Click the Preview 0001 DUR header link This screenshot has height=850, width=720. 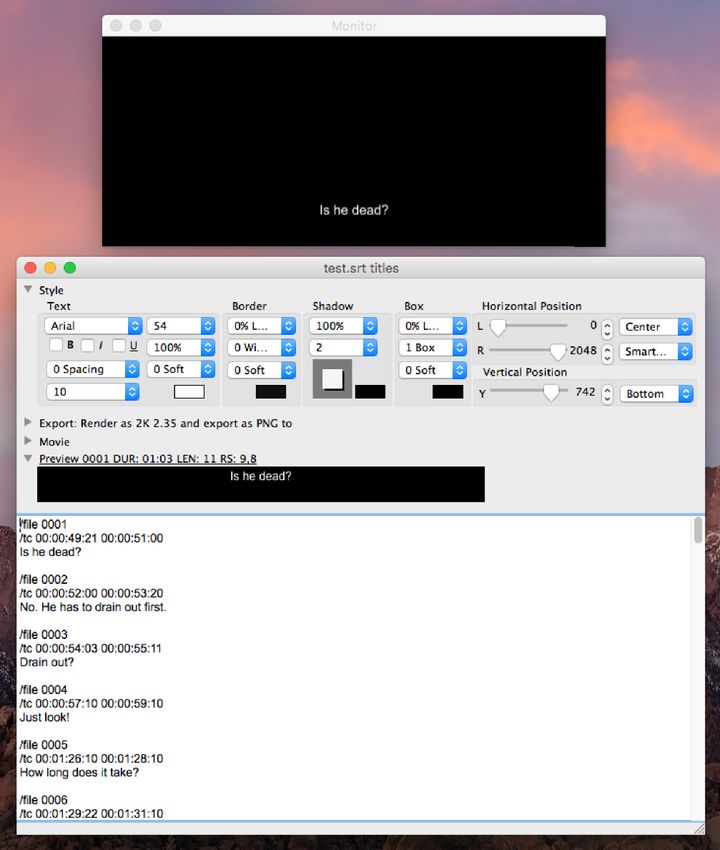pyautogui.click(x=147, y=459)
